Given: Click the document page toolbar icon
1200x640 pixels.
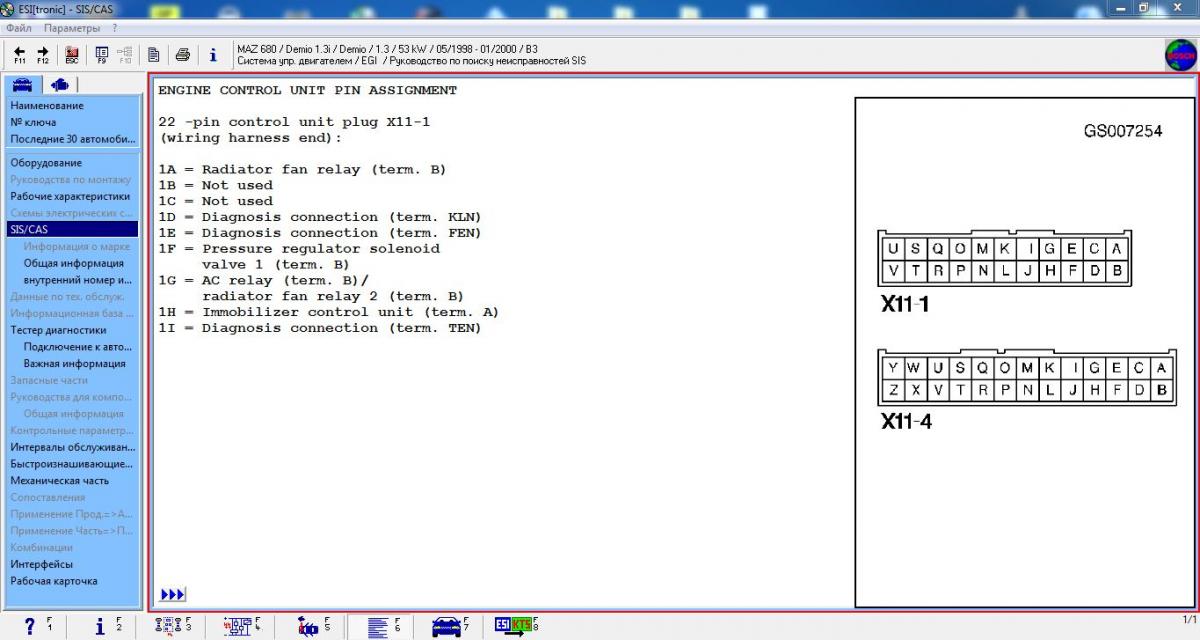Looking at the screenshot, I should click(154, 55).
